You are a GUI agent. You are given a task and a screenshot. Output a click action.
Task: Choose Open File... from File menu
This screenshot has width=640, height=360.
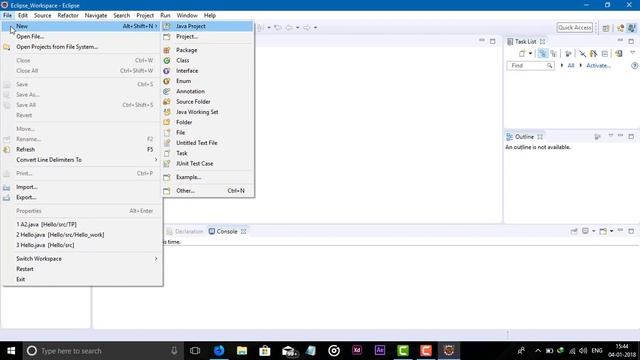pos(82,37)
